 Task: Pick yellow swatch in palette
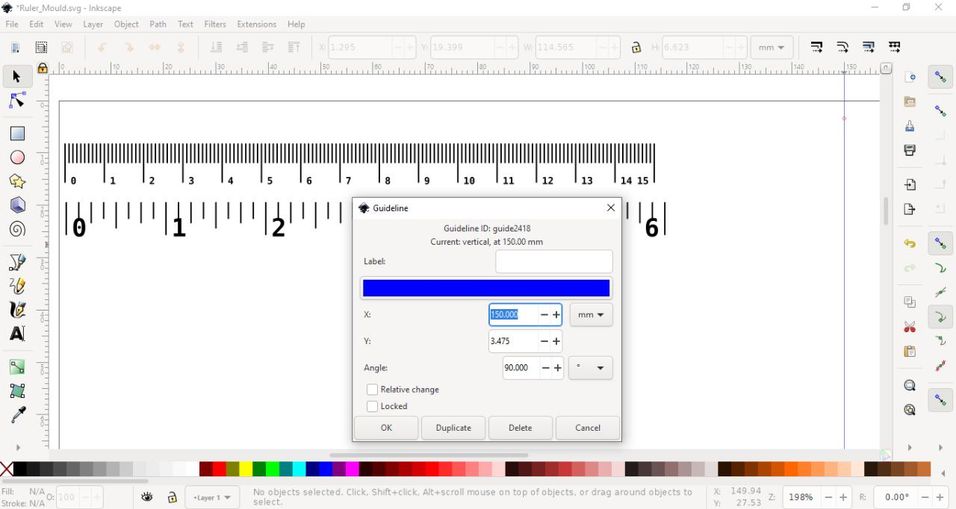pyautogui.click(x=246, y=469)
